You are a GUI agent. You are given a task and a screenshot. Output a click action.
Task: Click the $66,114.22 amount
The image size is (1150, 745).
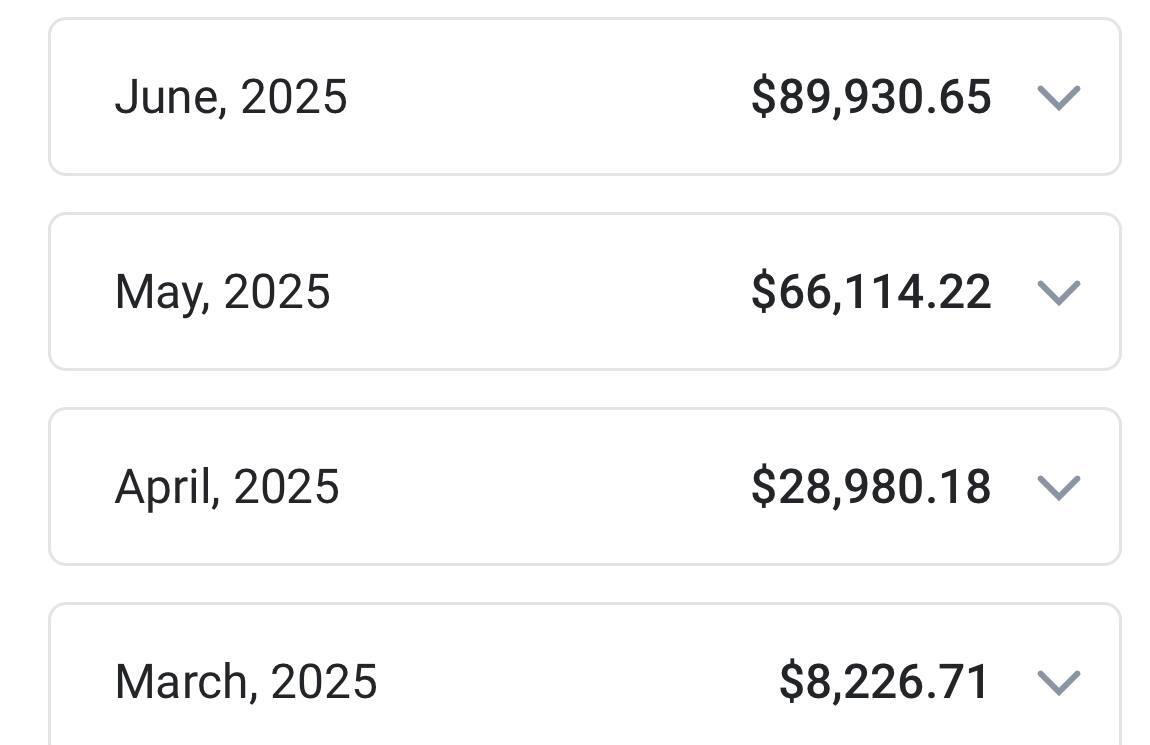[x=871, y=292]
